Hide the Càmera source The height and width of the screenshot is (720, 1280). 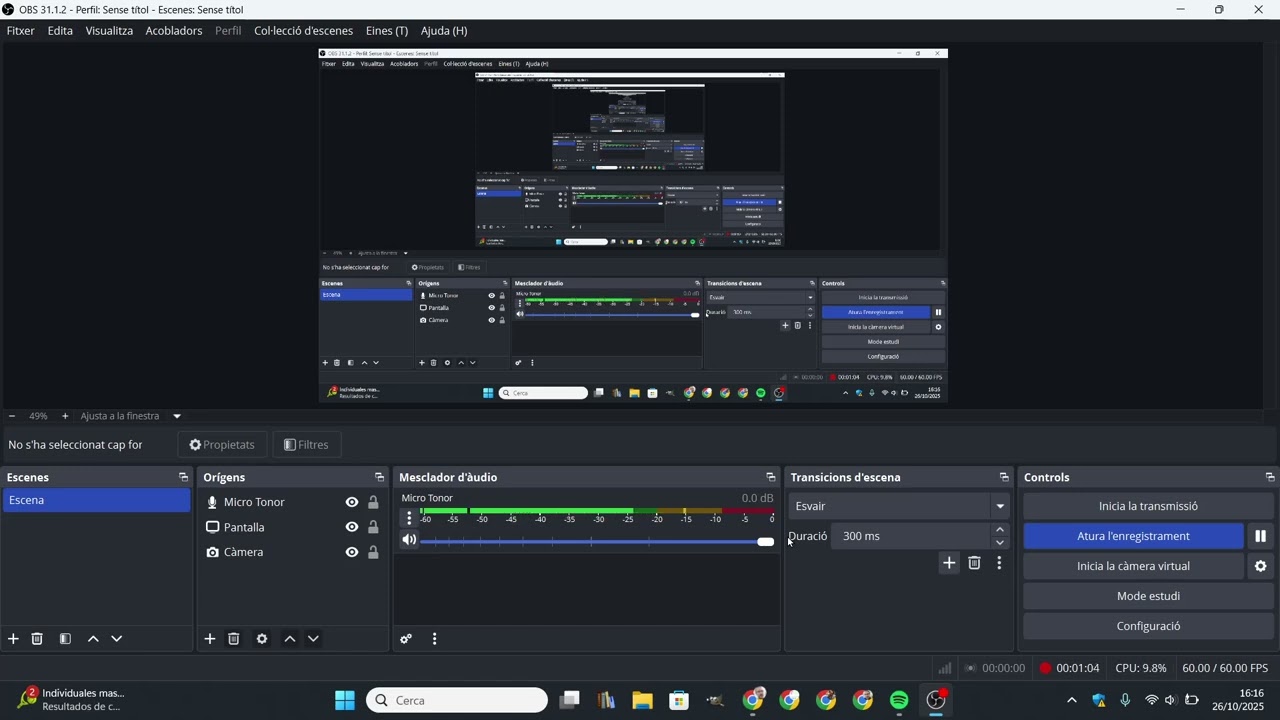tap(352, 552)
